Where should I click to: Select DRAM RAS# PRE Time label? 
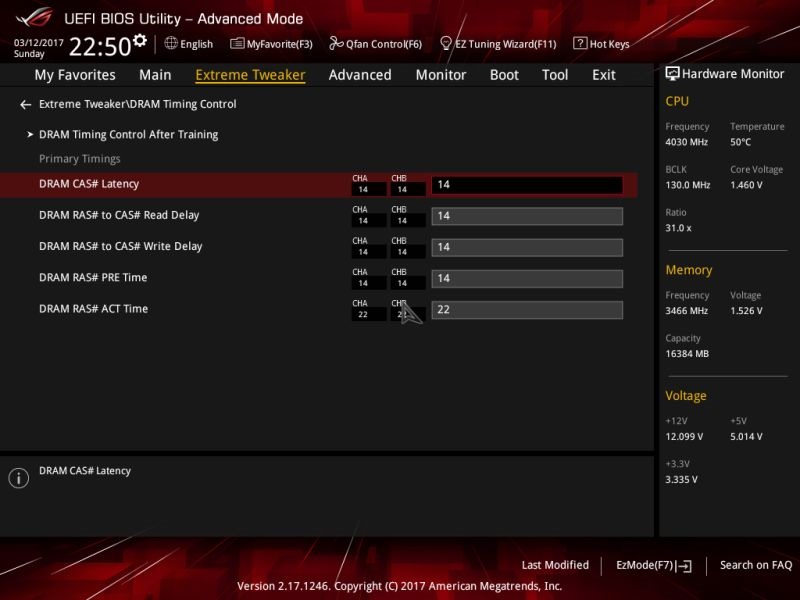point(93,278)
